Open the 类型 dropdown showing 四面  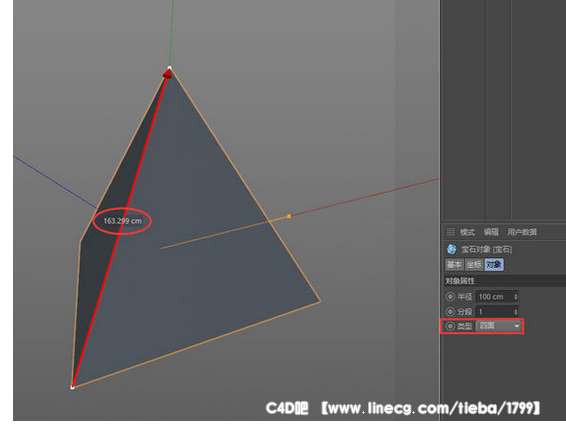(499, 326)
